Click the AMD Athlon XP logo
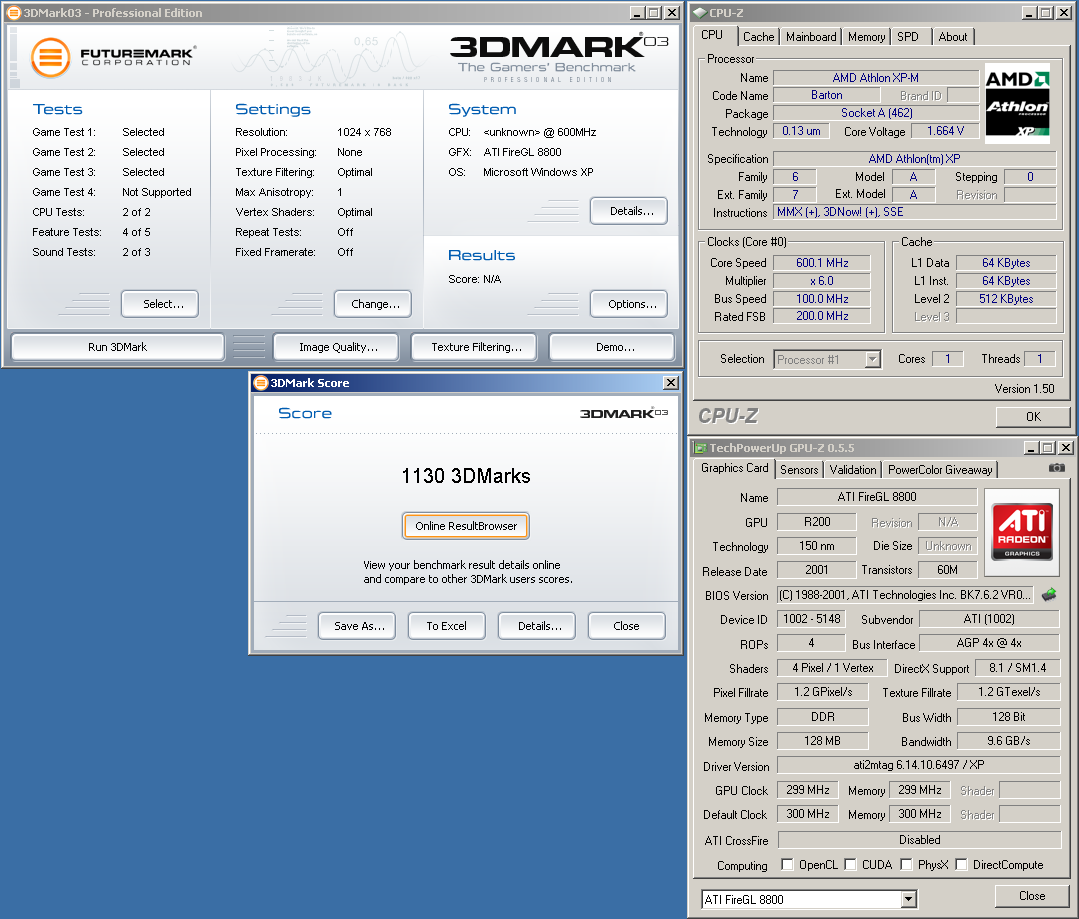This screenshot has height=919, width=1079. pos(1017,101)
